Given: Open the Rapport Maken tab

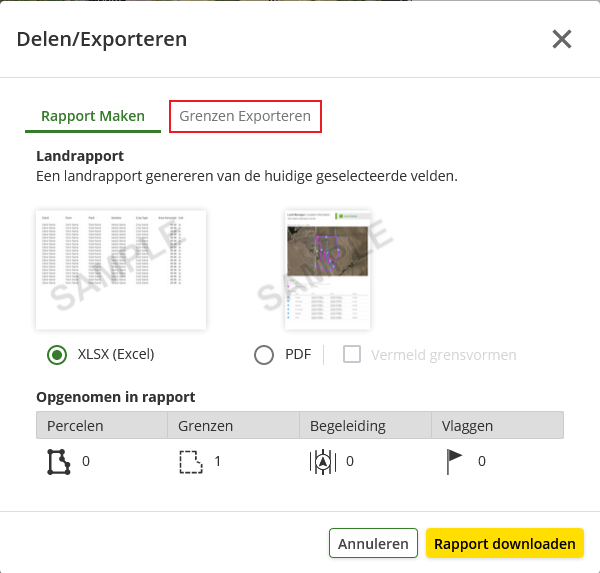Looking at the screenshot, I should pyautogui.click(x=93, y=116).
